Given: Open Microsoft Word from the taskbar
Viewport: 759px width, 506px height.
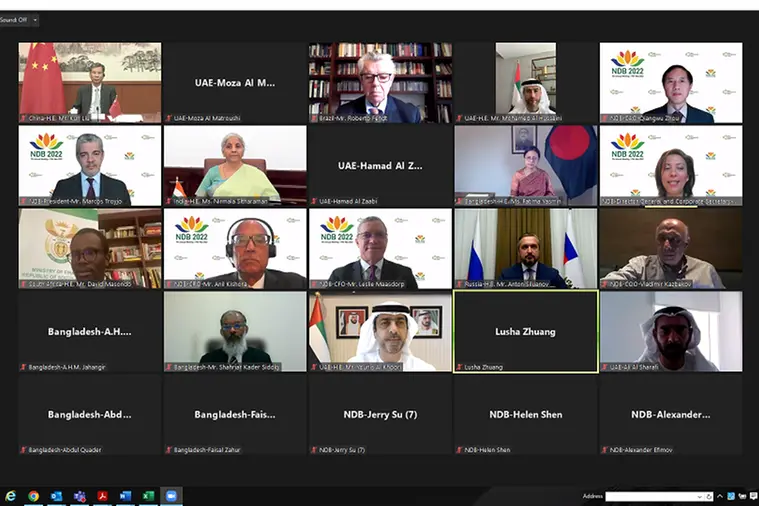Looking at the screenshot, I should pyautogui.click(x=125, y=496).
